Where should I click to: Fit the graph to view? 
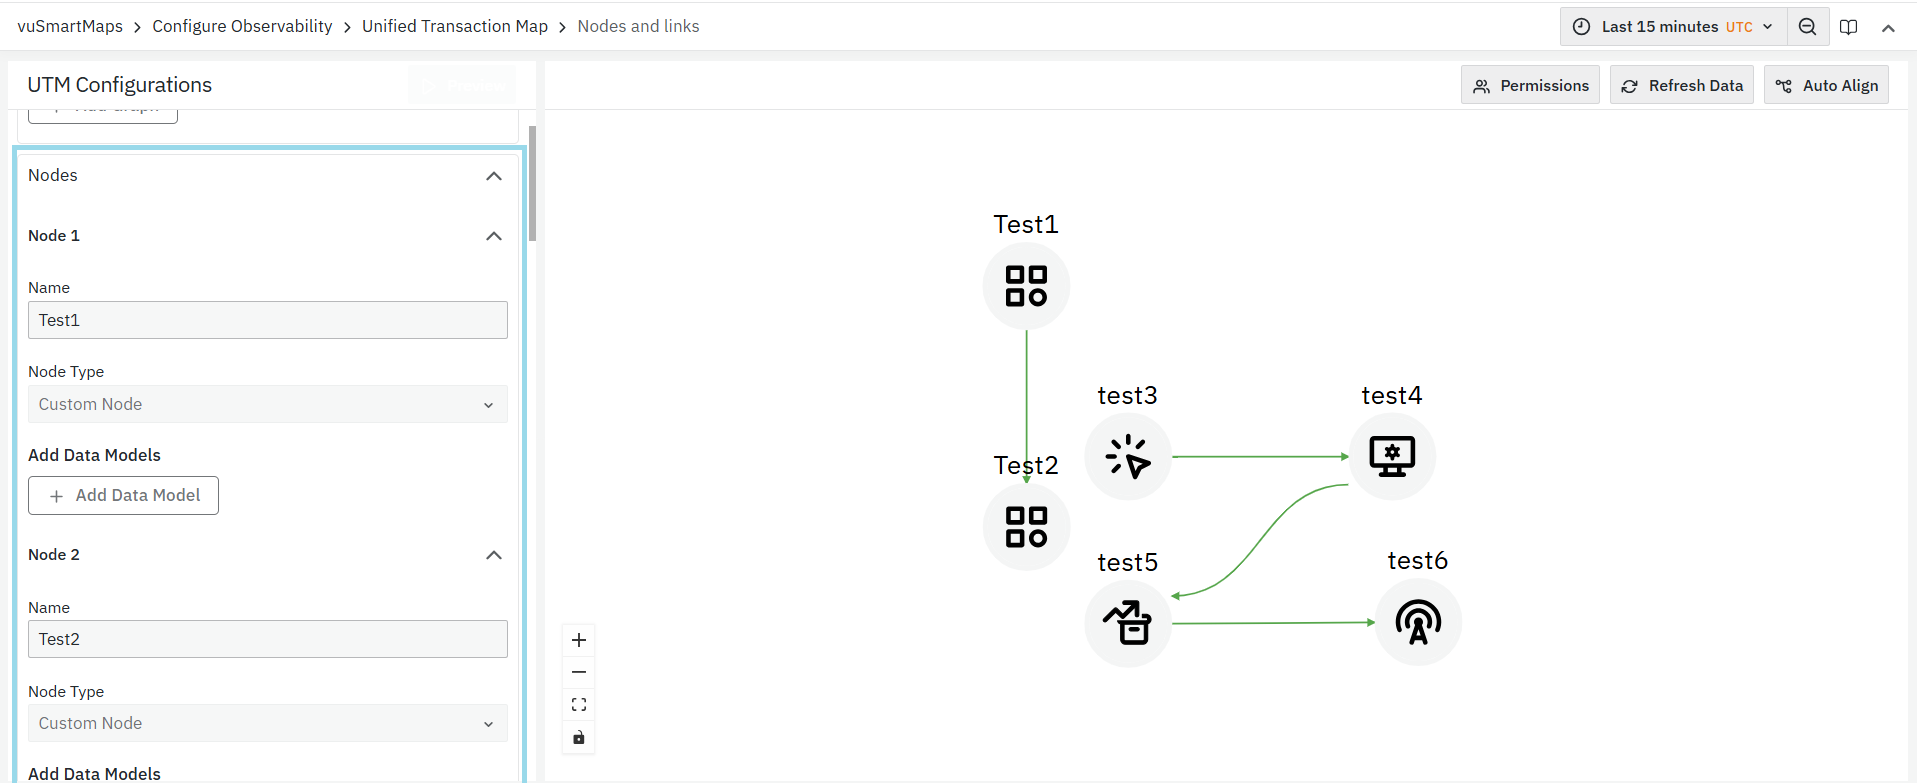(x=579, y=705)
